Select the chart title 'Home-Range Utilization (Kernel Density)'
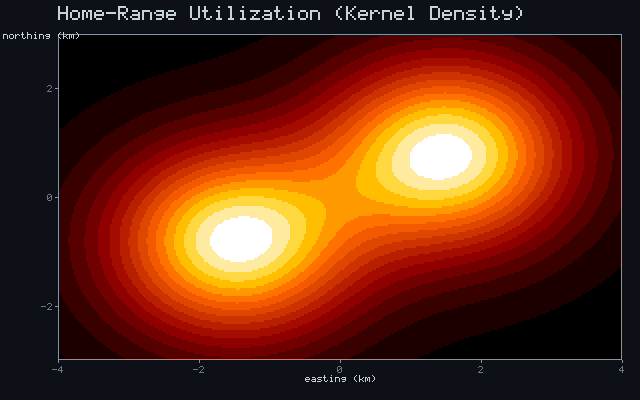This screenshot has width=640, height=400. (x=290, y=13)
